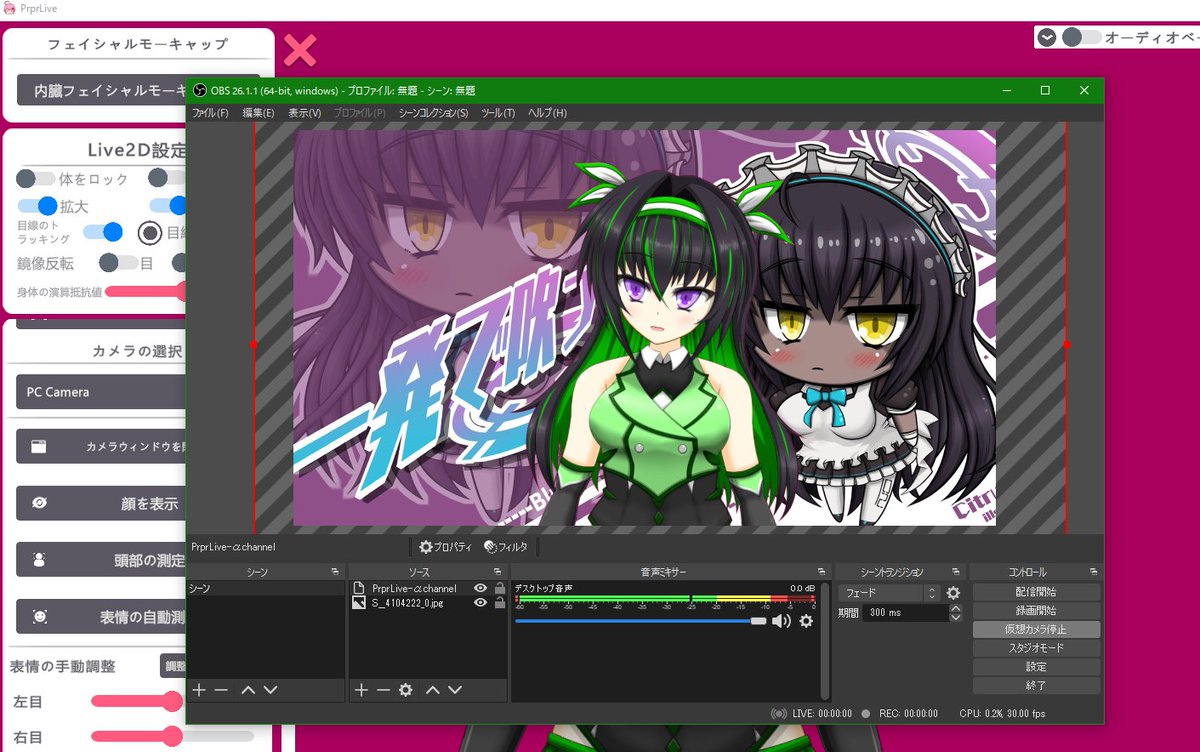Pop out the Controls dock panel
This screenshot has width=1200, height=752.
pos(1096,572)
